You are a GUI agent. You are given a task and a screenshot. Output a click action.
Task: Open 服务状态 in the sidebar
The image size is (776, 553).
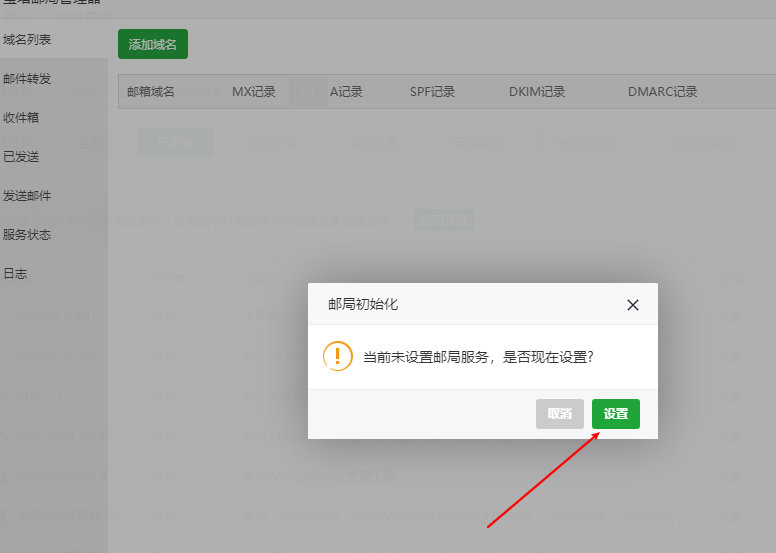(x=27, y=235)
